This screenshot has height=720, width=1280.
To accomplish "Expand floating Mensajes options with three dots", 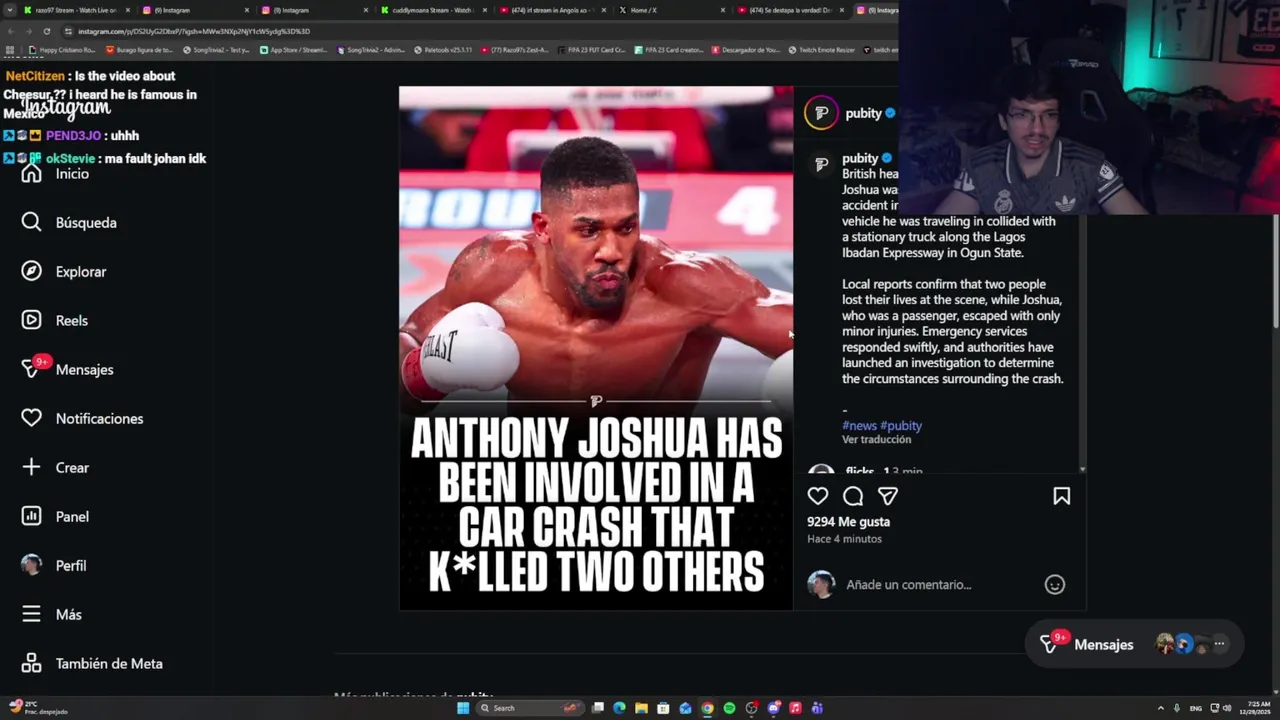I will click(x=1219, y=645).
